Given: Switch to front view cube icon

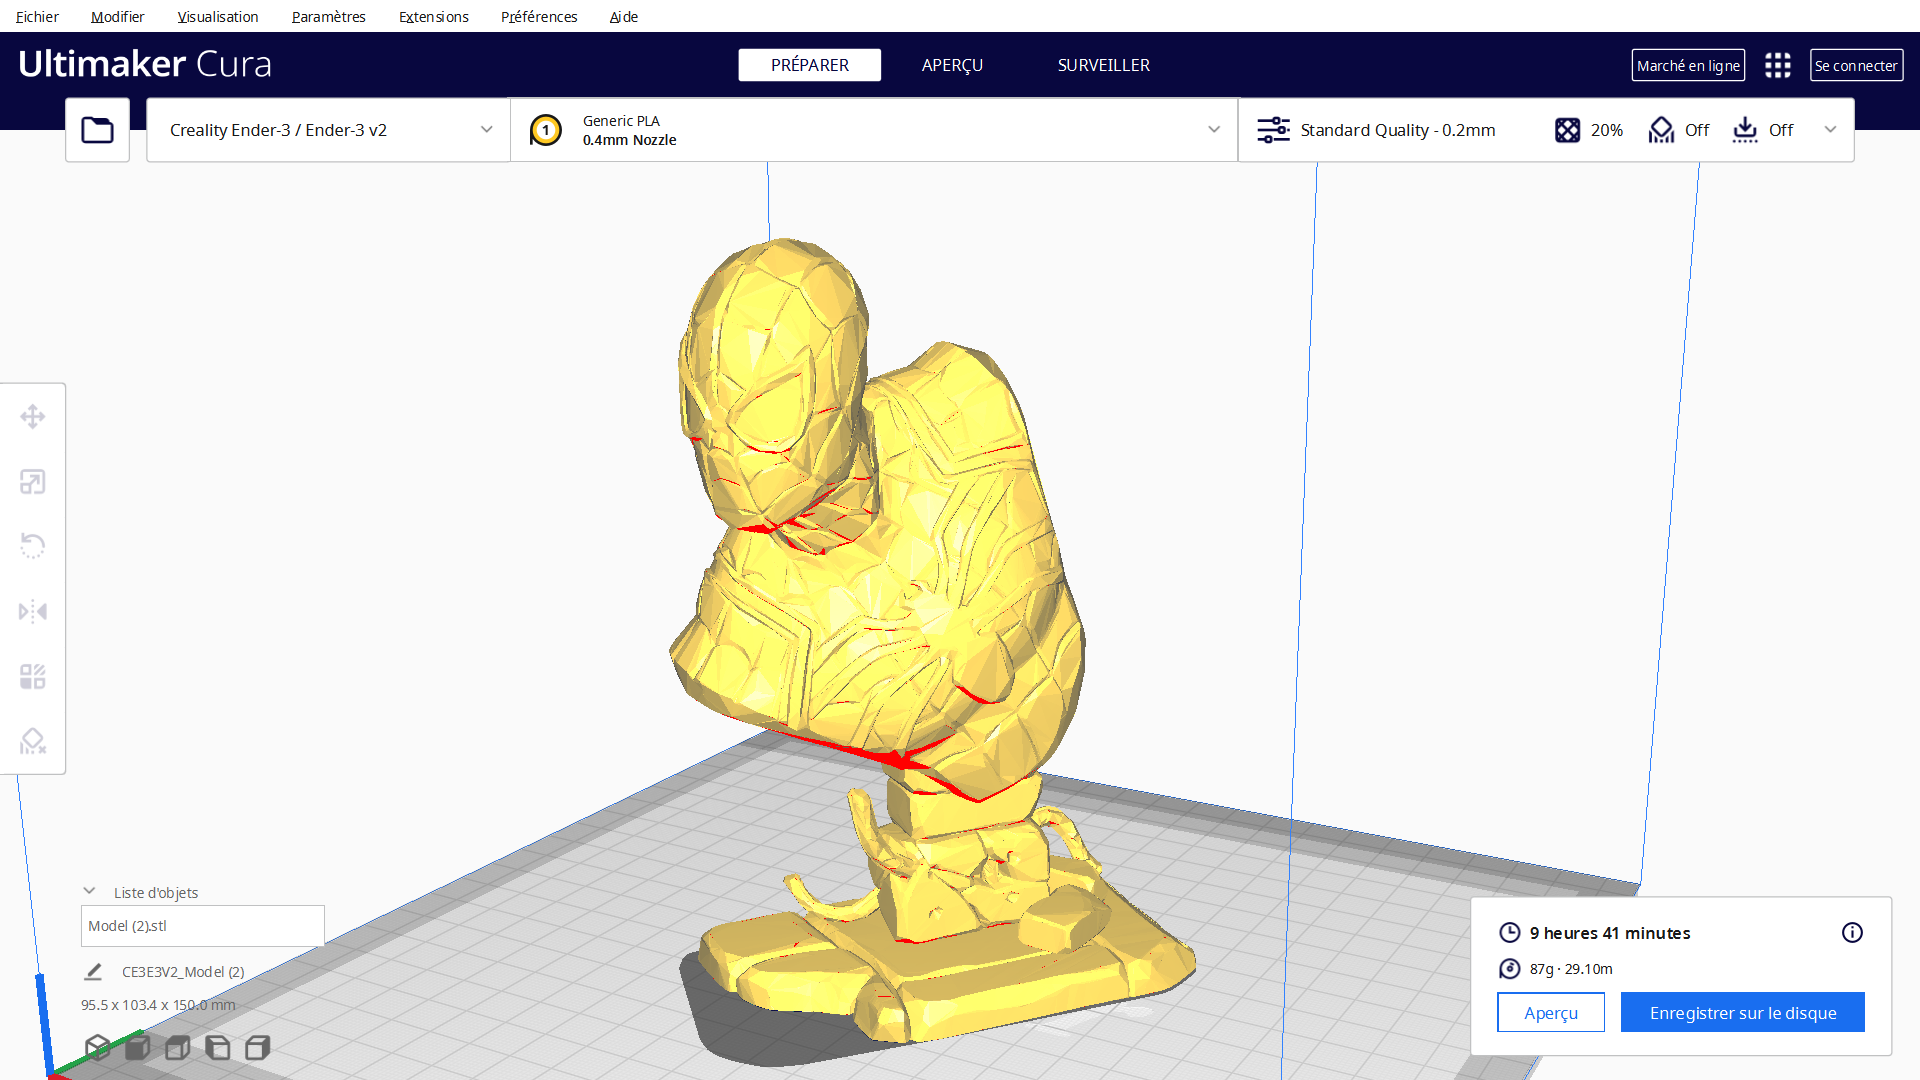Looking at the screenshot, I should (137, 1047).
